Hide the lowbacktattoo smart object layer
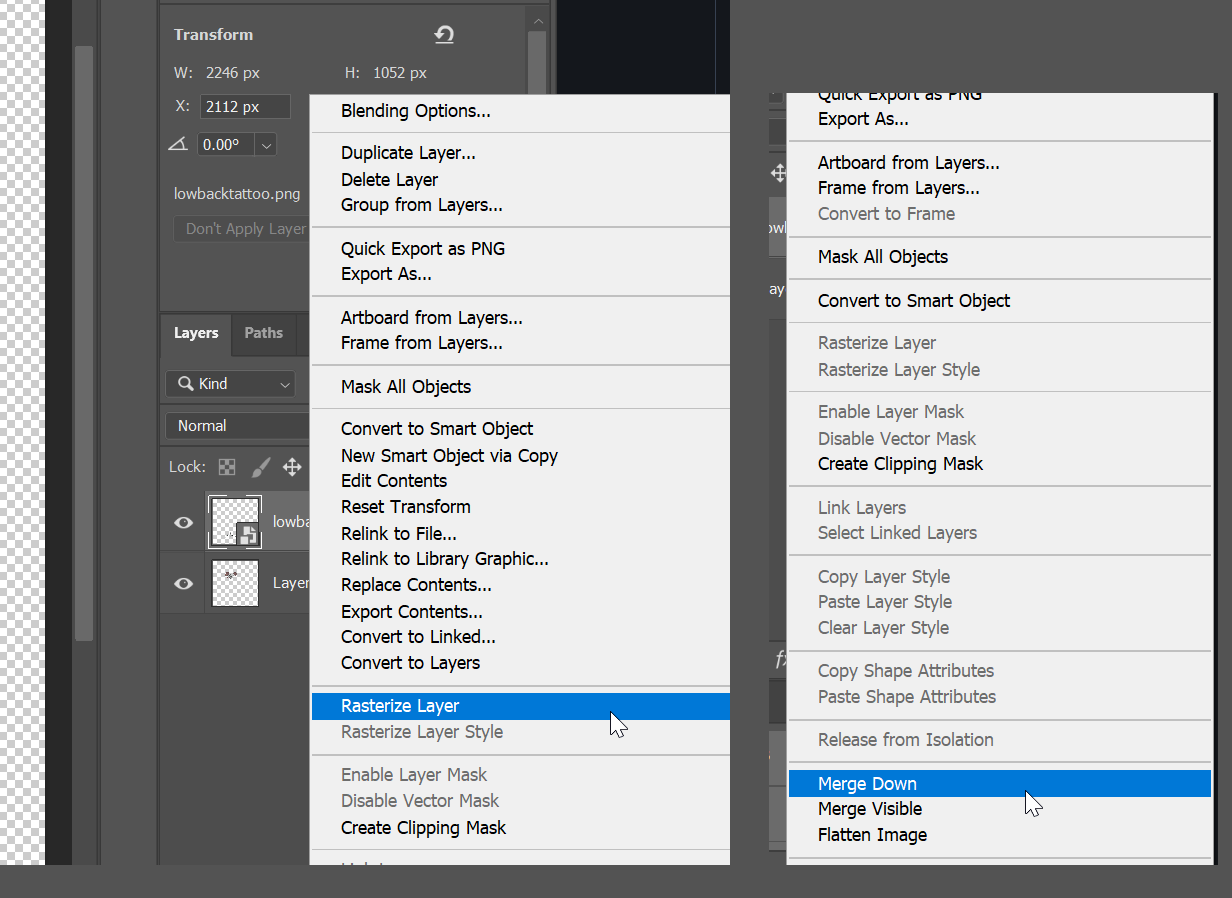Viewport: 1232px width, 898px height. pyautogui.click(x=184, y=522)
